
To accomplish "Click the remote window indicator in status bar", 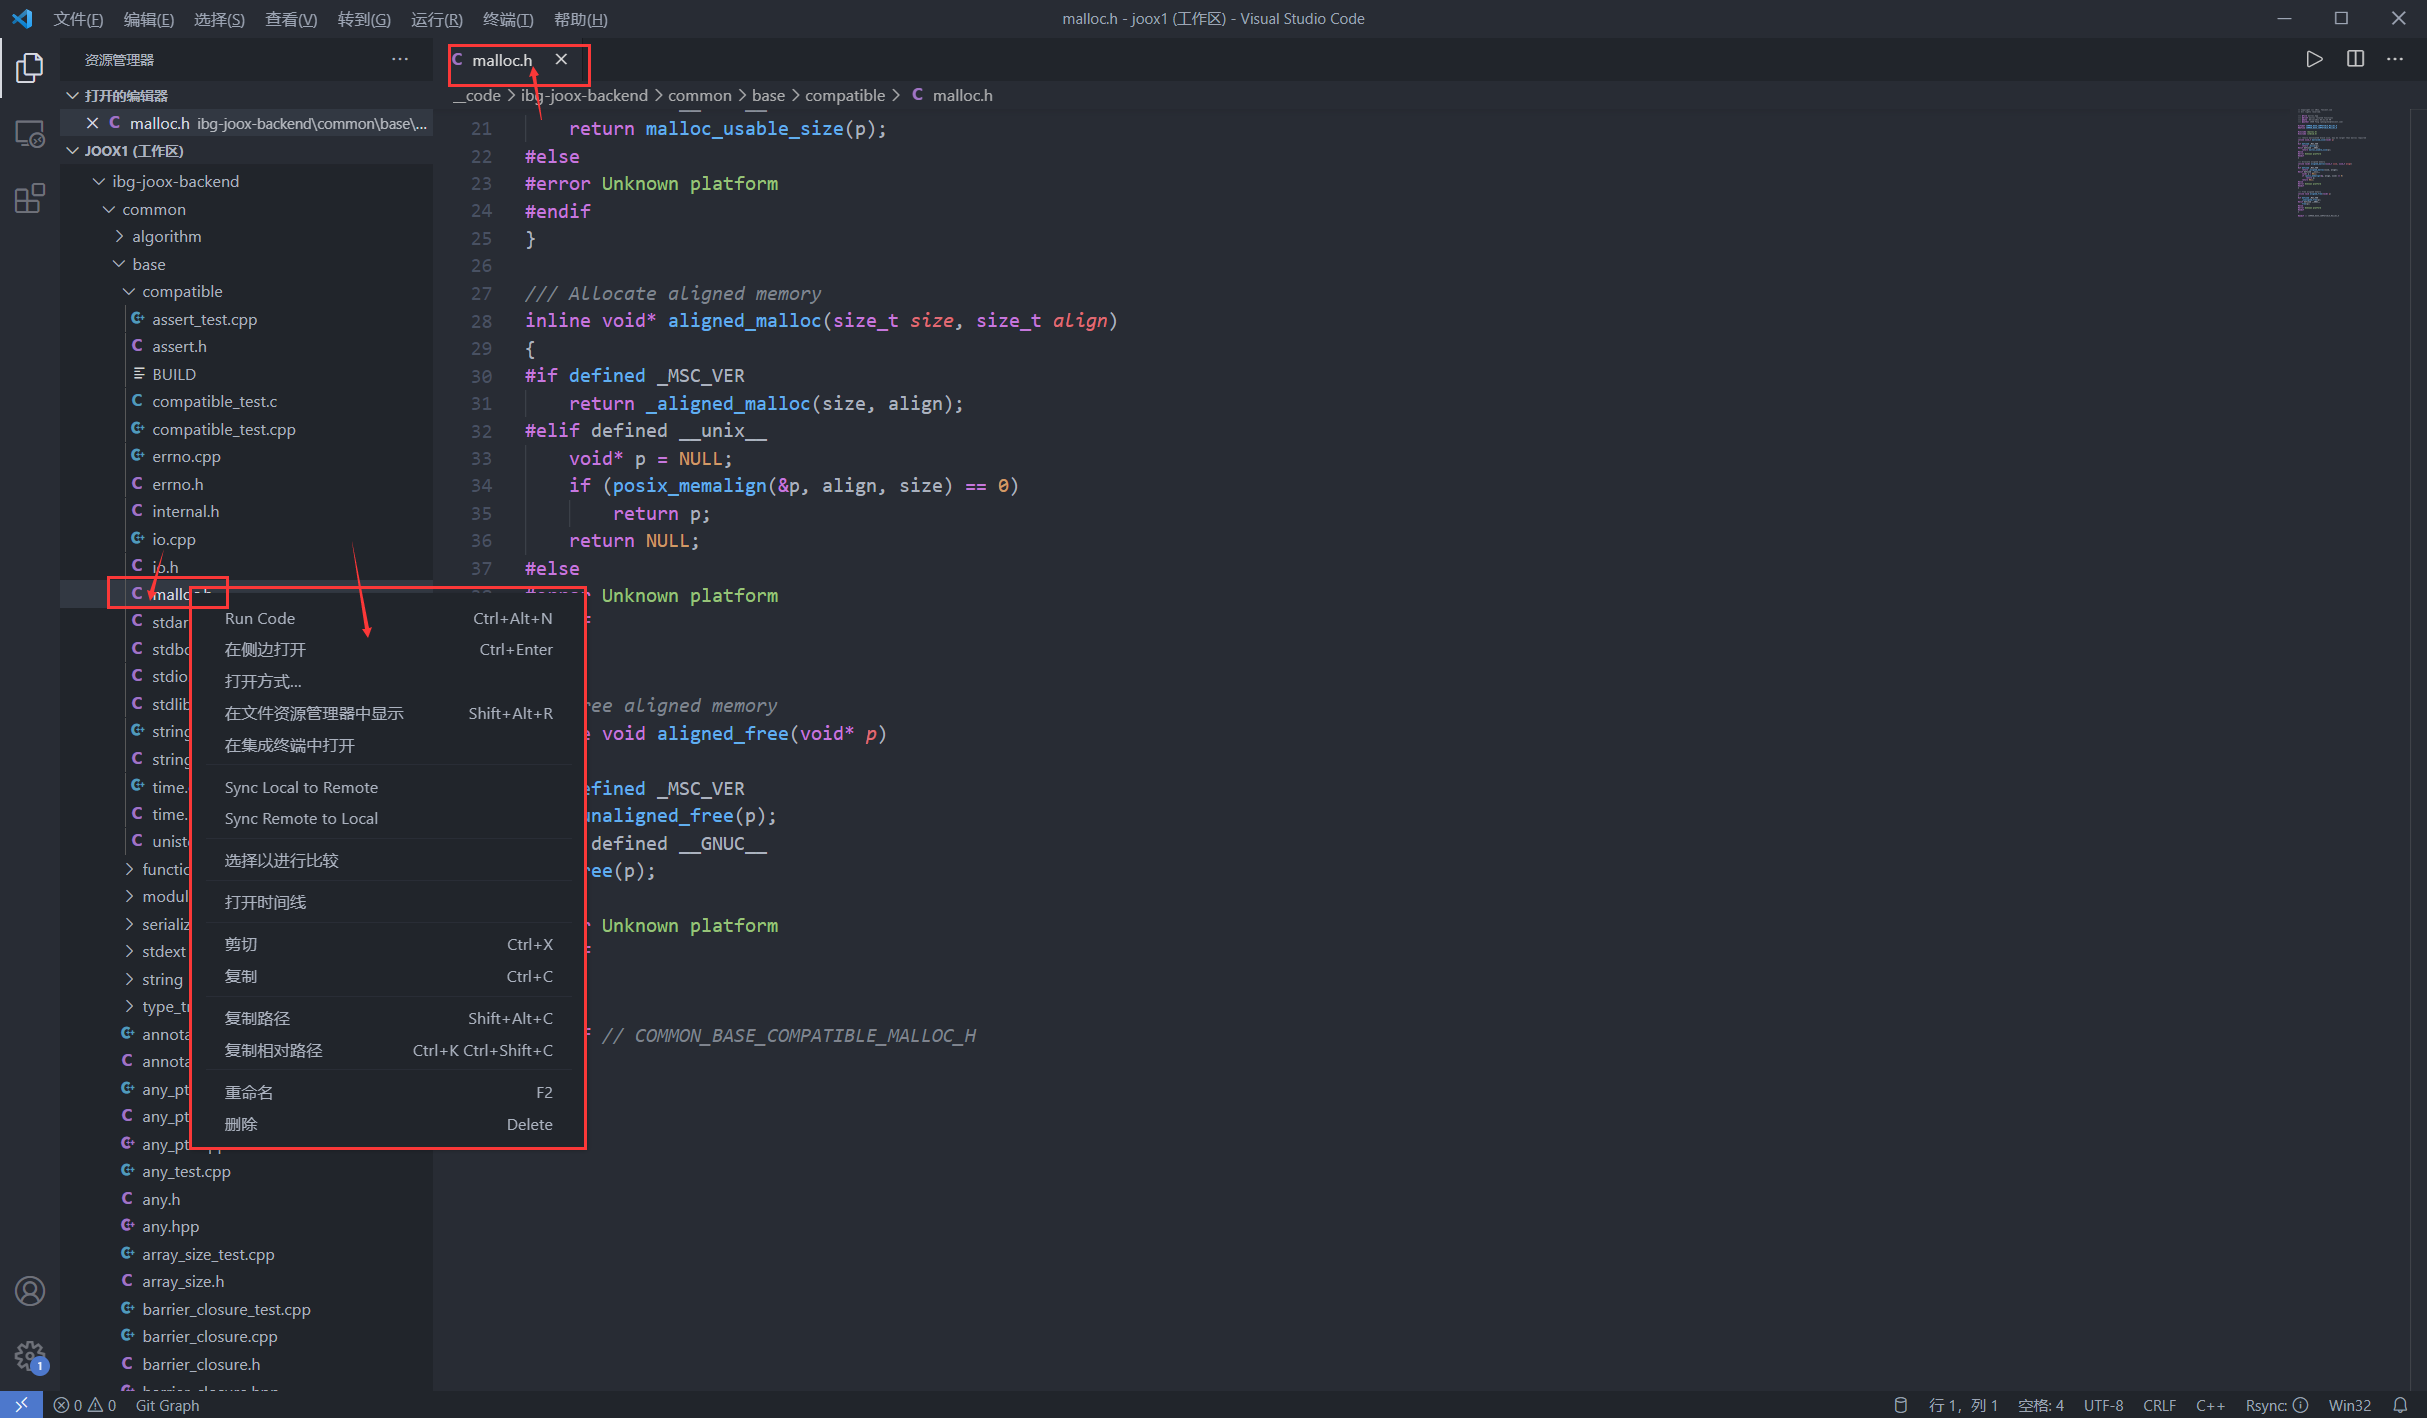I will (x=21, y=1405).
